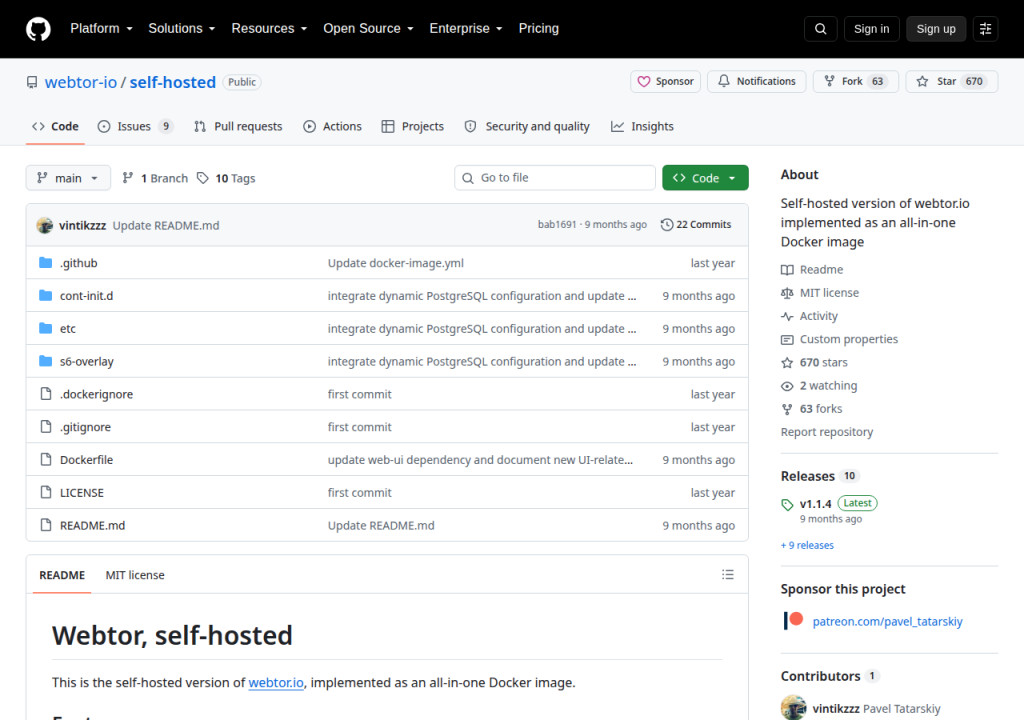Screen dimensions: 1024x720
Task: Click Sign in
Action: [871, 29]
